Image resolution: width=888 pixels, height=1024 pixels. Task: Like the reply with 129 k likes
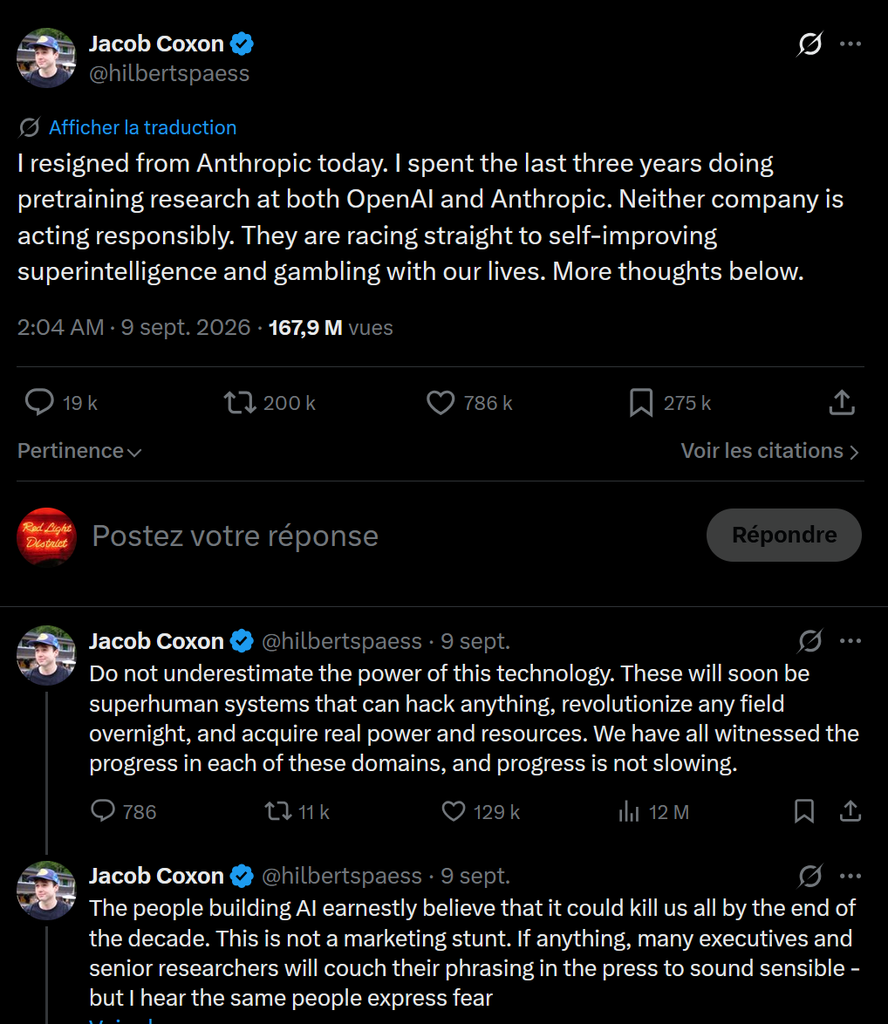coord(453,811)
